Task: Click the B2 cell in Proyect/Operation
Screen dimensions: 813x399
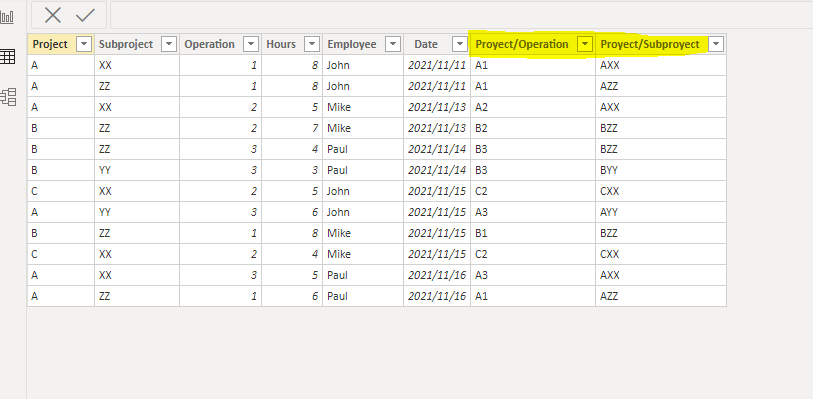Action: pyautogui.click(x=533, y=128)
